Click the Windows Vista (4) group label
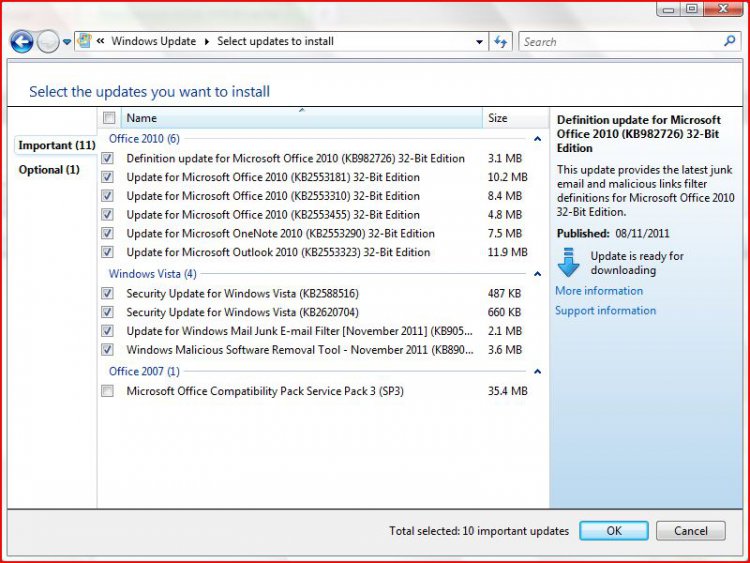This screenshot has width=750, height=563. coord(153,274)
